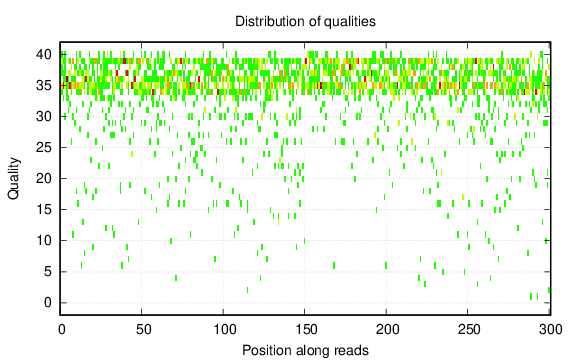The width and height of the screenshot is (576, 360).
Task: Click the 'Position along reads' x-axis label
Action: click(x=305, y=350)
